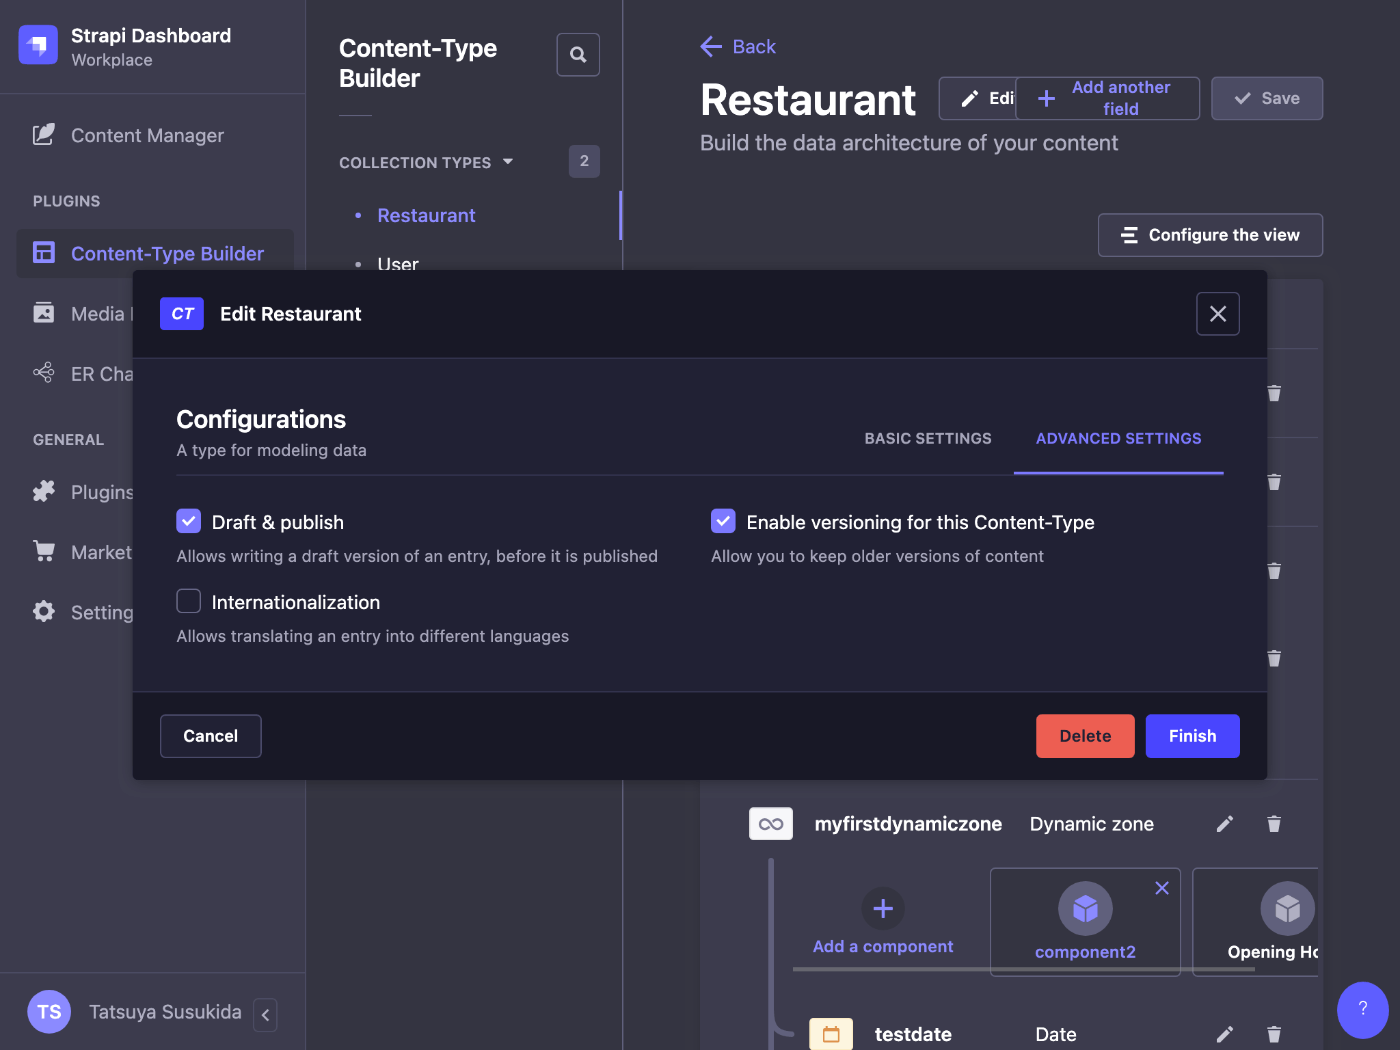Open Configure the view

[1210, 235]
